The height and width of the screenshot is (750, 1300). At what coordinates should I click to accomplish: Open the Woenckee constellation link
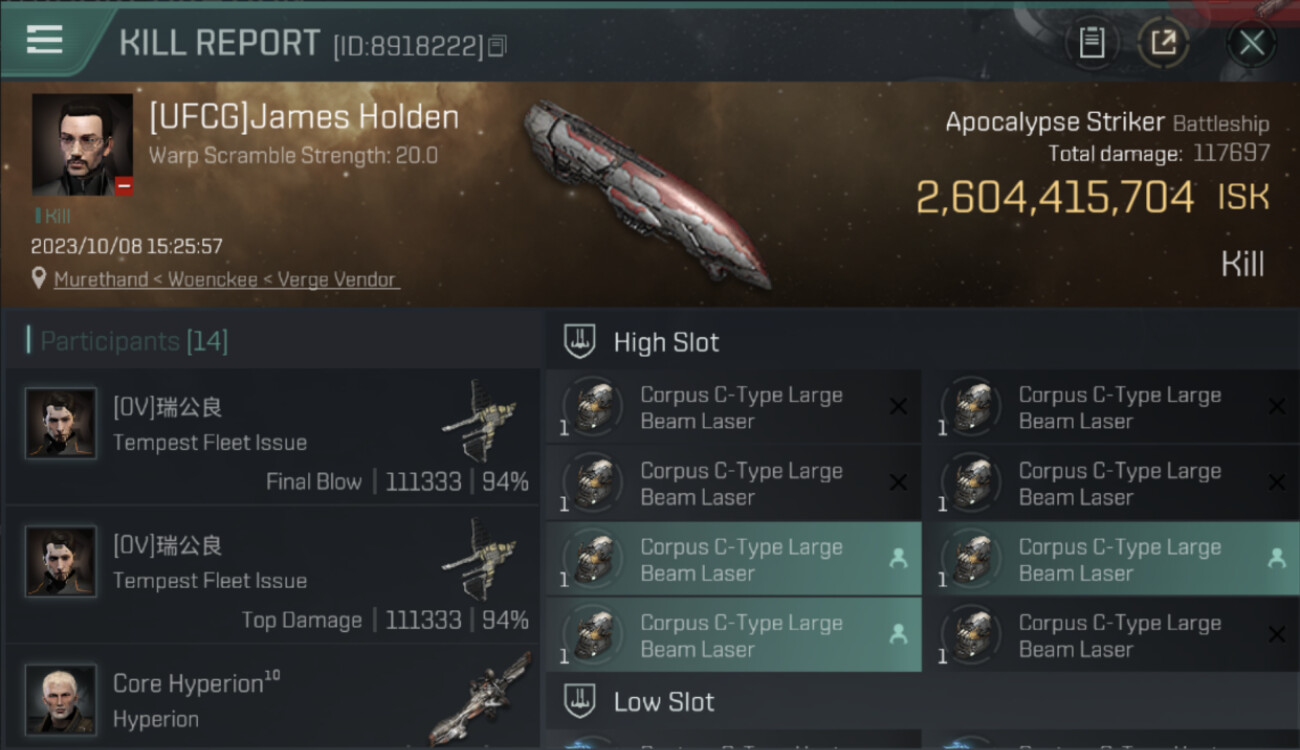pos(213,279)
